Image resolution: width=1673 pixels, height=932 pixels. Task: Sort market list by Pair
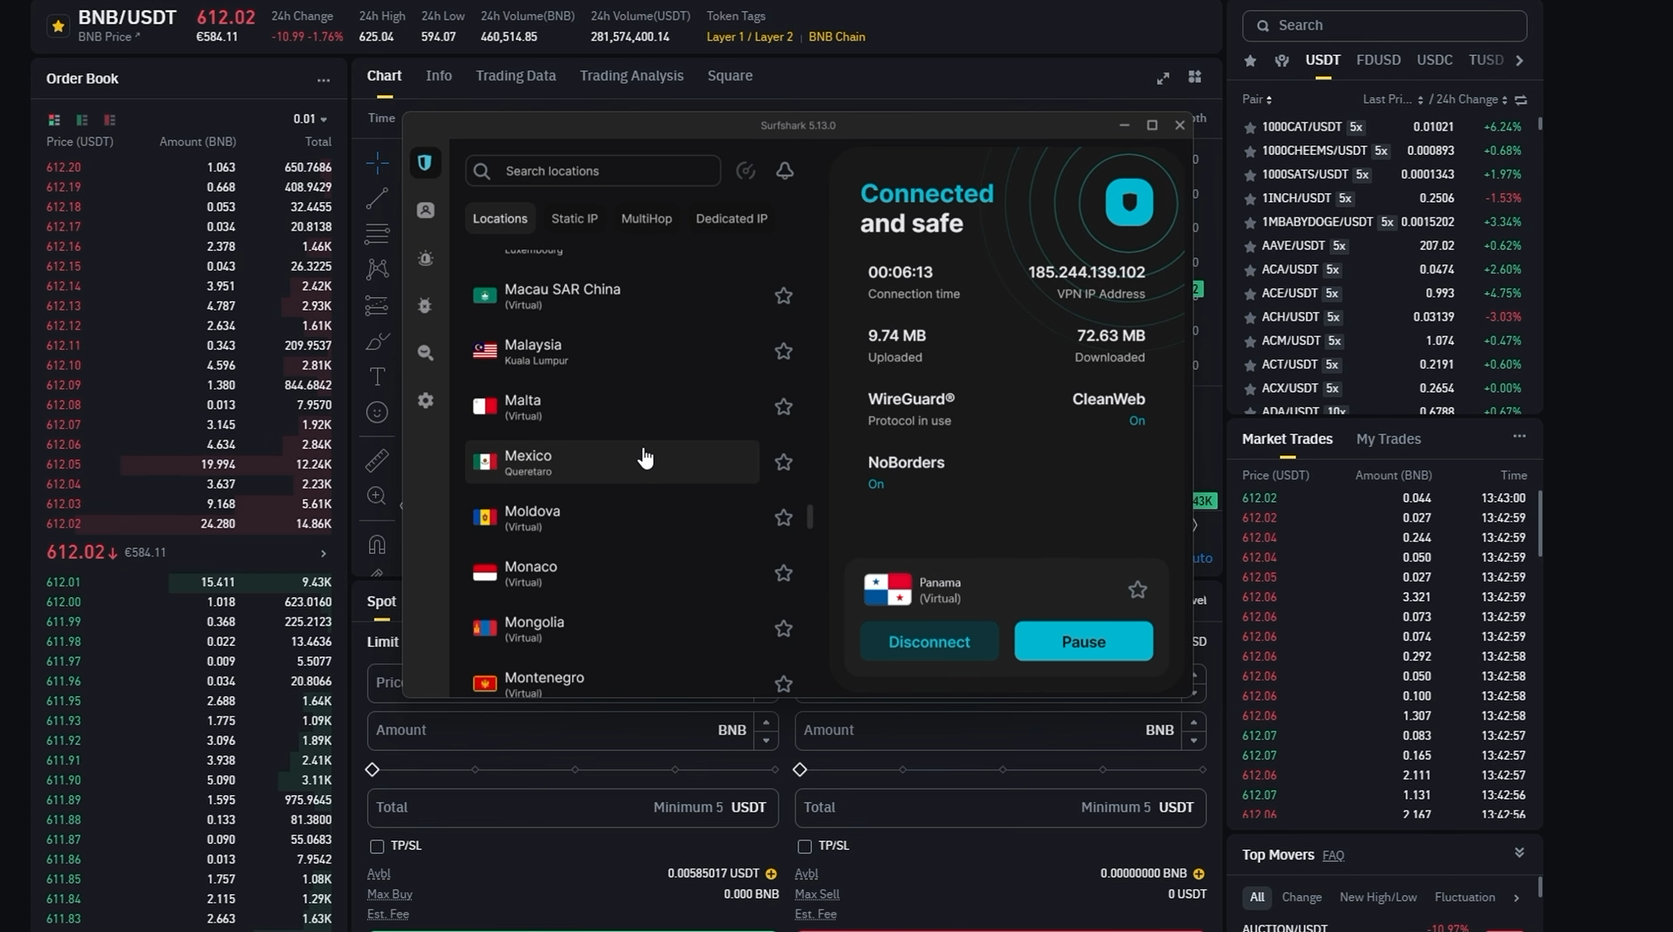click(1257, 100)
